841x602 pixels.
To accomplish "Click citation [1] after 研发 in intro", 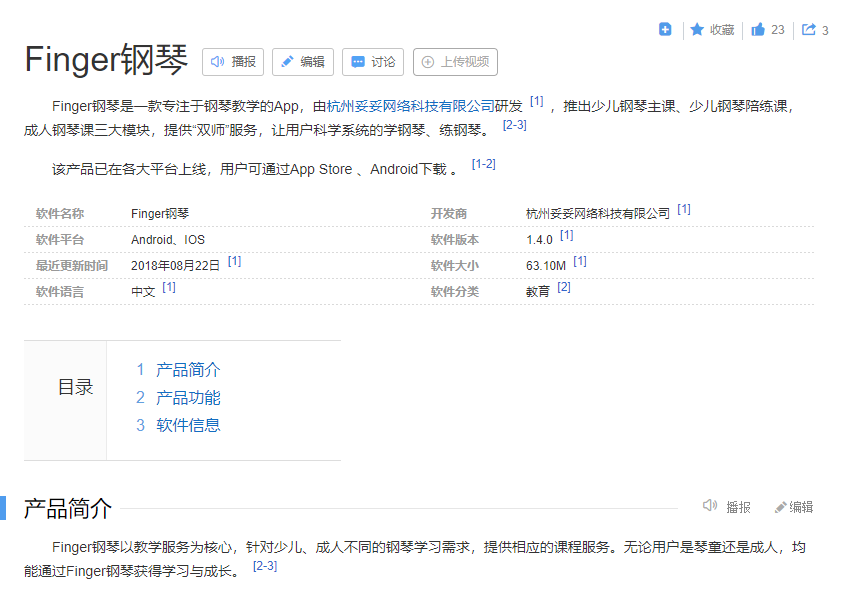I will pos(536,101).
